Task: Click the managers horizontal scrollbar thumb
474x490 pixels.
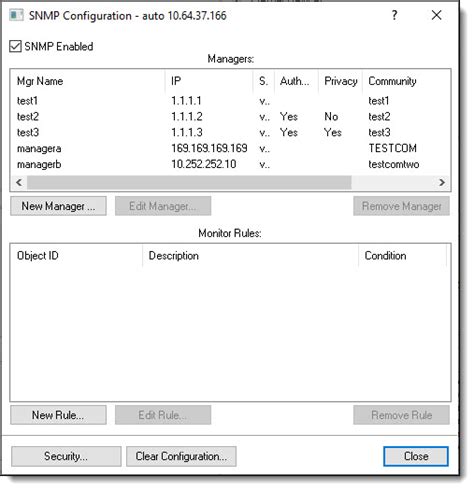Action: (x=189, y=182)
